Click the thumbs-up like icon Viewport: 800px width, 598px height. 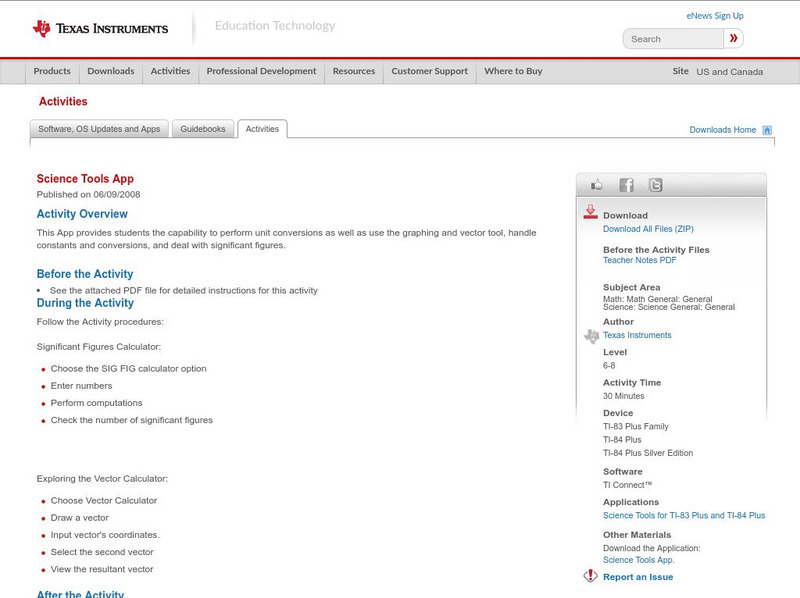point(597,184)
